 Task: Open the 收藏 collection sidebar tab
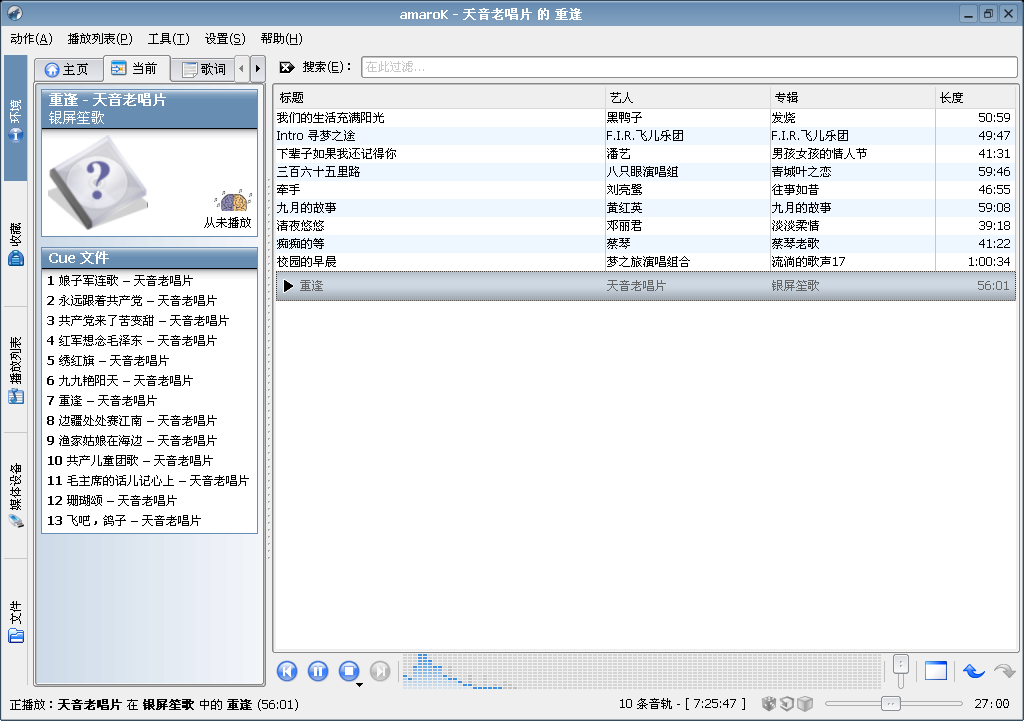click(16, 244)
